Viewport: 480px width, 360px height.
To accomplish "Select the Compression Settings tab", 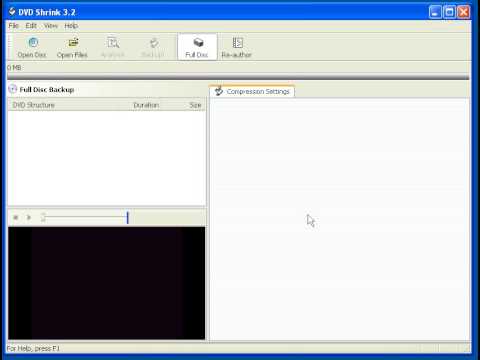I will 252,91.
